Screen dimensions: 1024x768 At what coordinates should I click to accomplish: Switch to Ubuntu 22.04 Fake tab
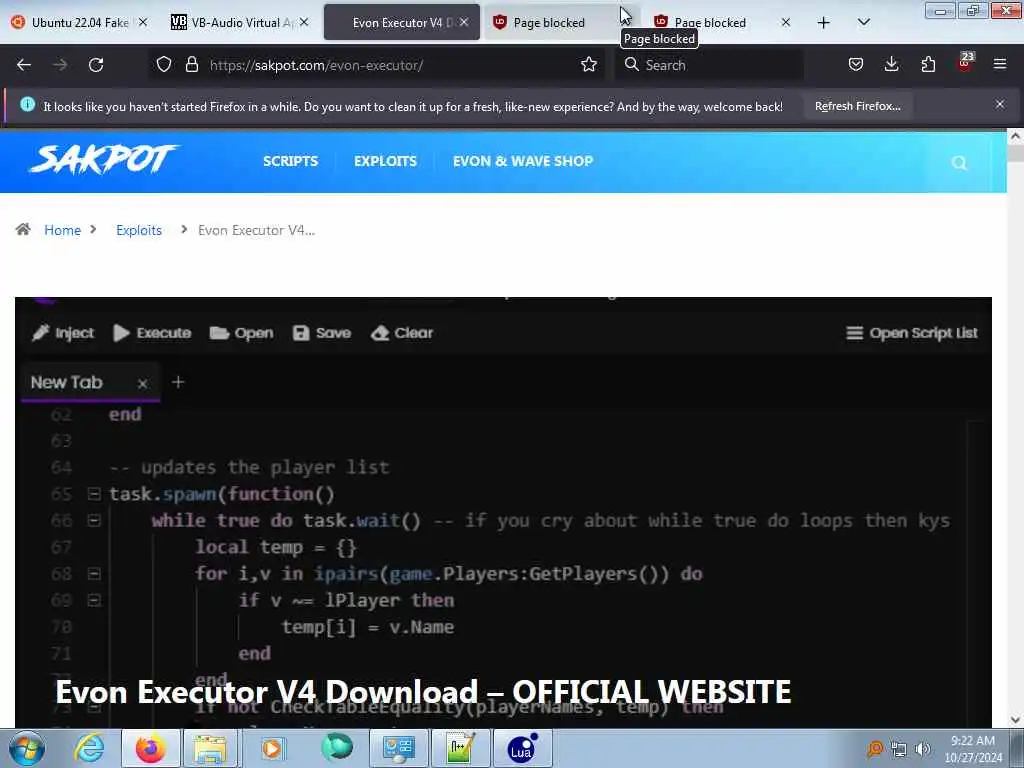pyautogui.click(x=79, y=23)
